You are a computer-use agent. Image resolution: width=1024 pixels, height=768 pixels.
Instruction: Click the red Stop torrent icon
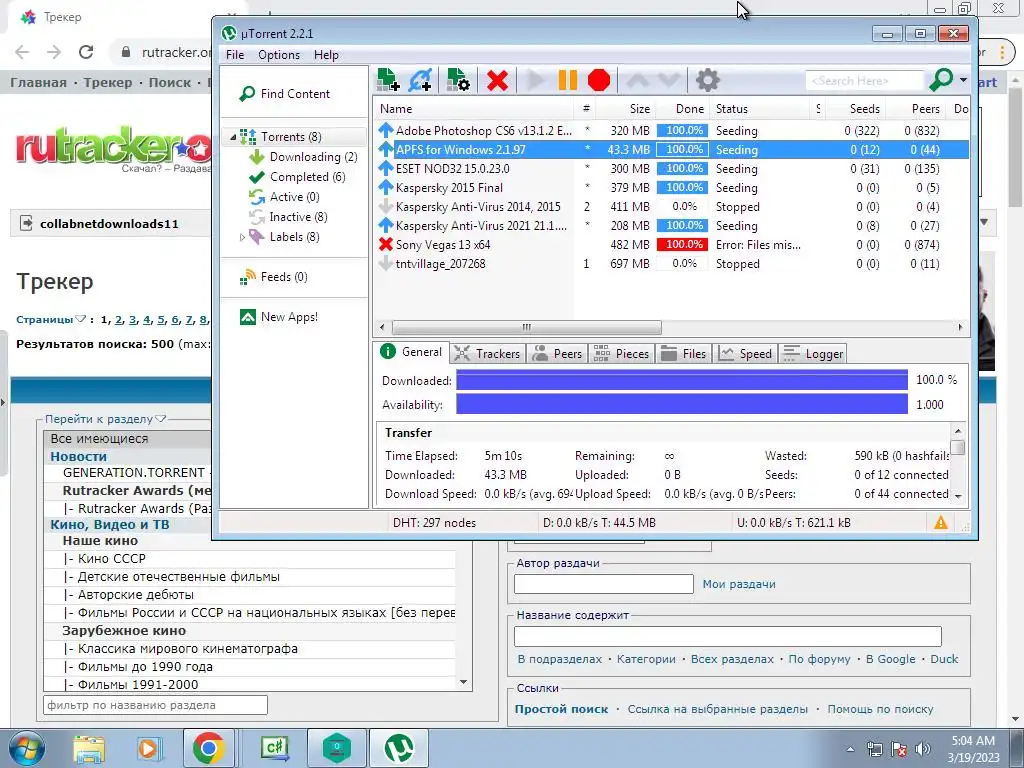[599, 80]
